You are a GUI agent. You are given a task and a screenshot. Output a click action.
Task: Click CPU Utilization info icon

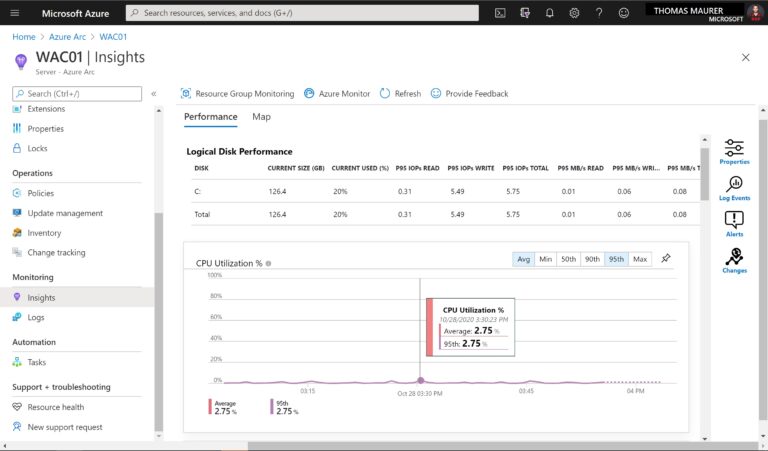tap(268, 263)
